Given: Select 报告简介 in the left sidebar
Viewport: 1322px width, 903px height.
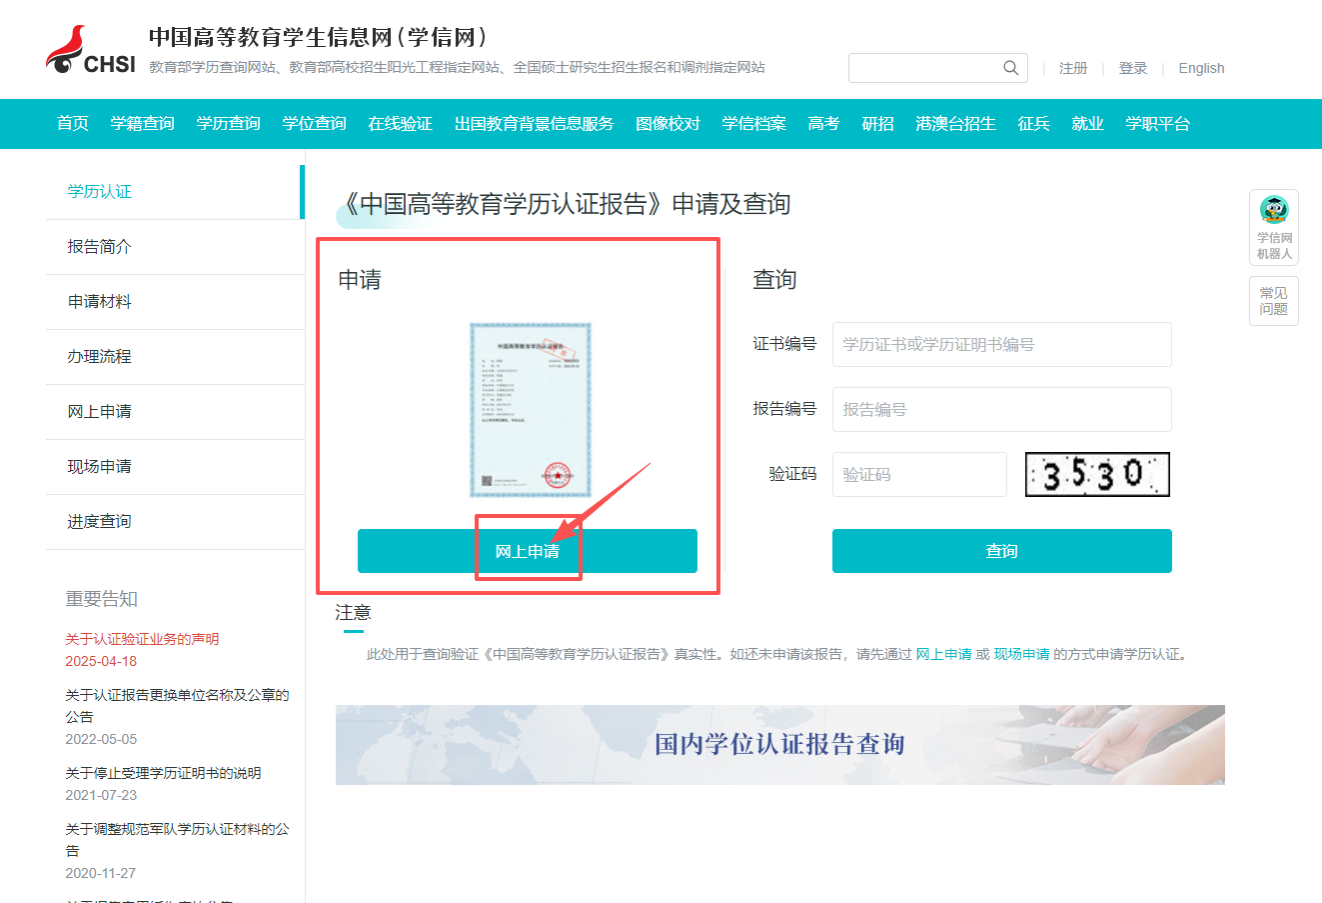Looking at the screenshot, I should click(x=99, y=247).
